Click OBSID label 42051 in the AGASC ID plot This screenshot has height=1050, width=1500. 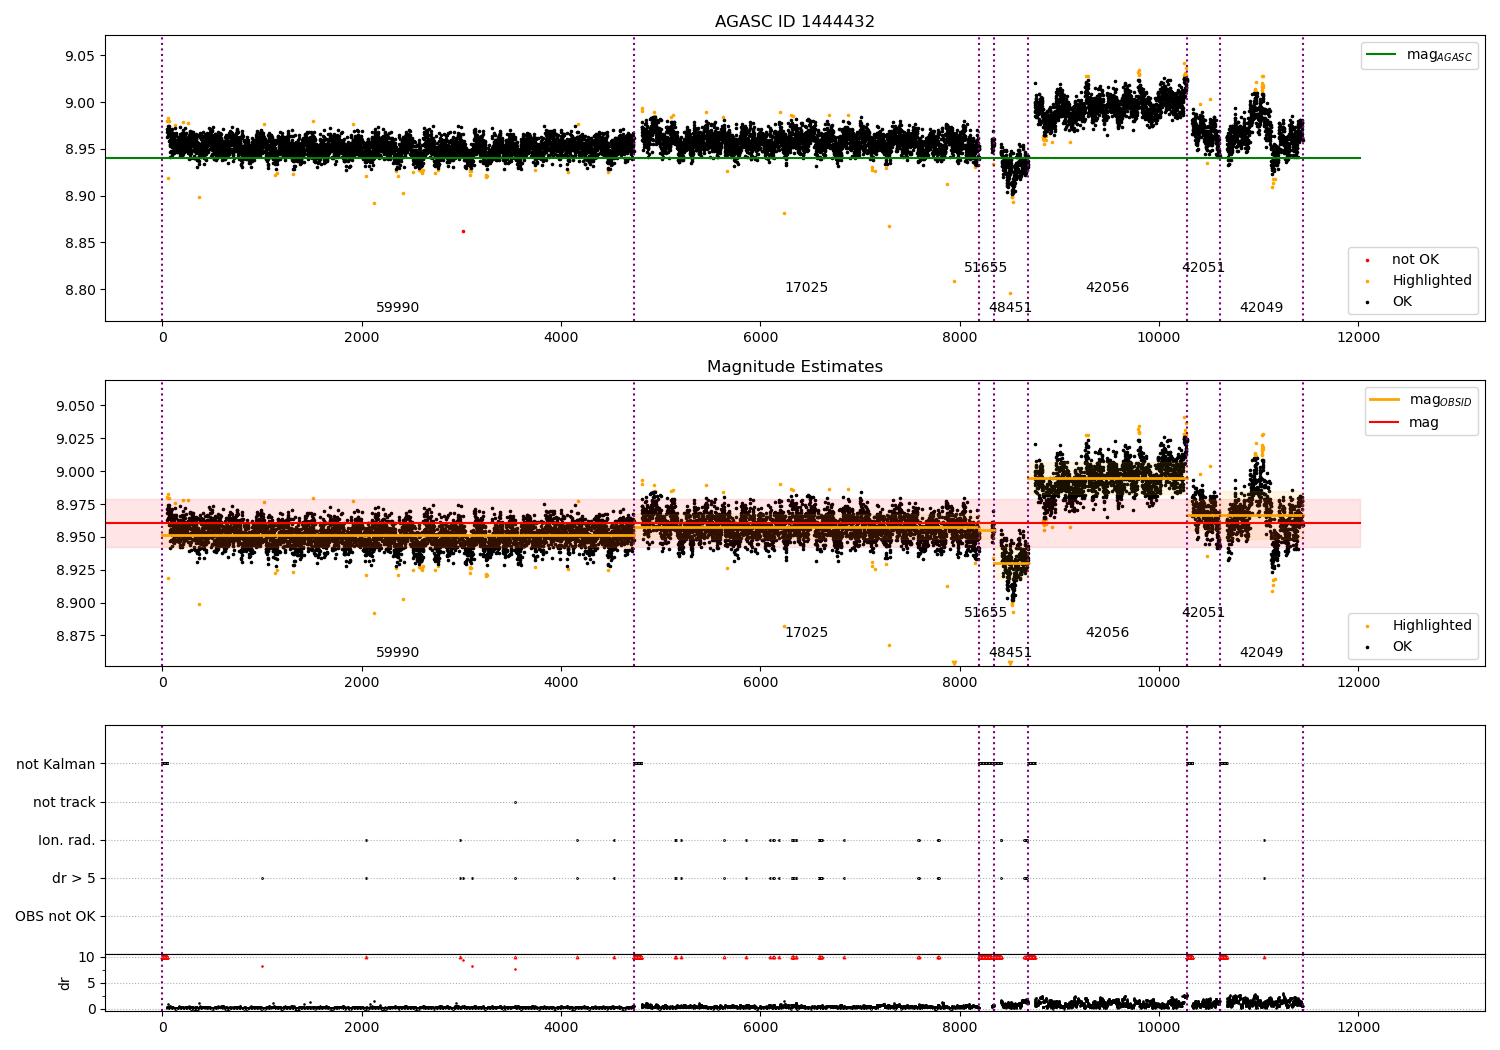(1203, 268)
